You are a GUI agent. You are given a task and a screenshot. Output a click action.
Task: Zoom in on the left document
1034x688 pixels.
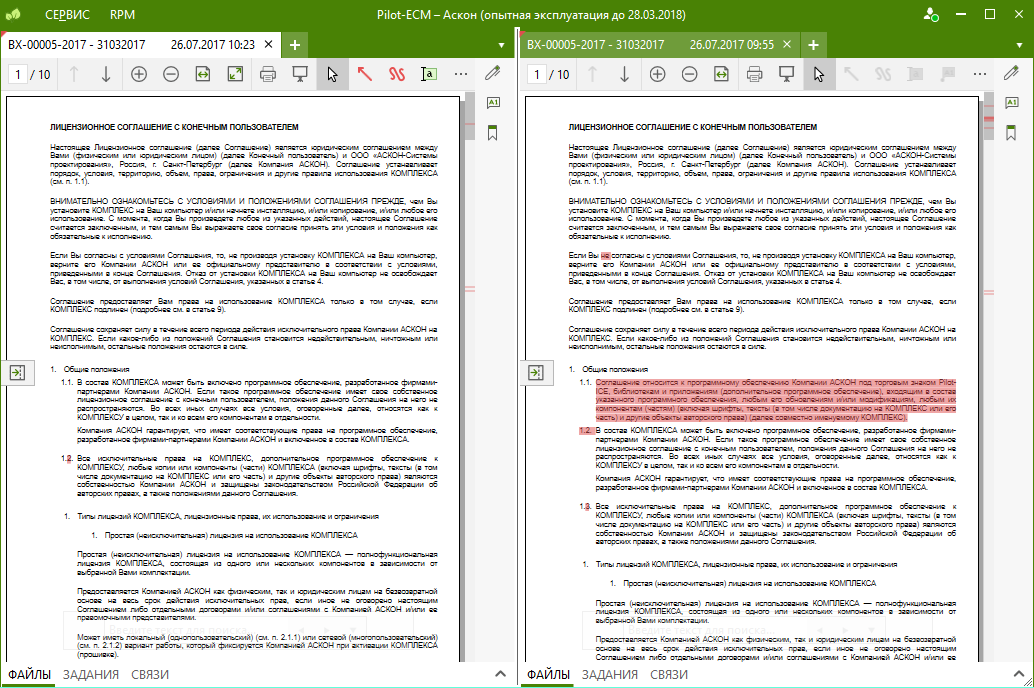pyautogui.click(x=138, y=74)
